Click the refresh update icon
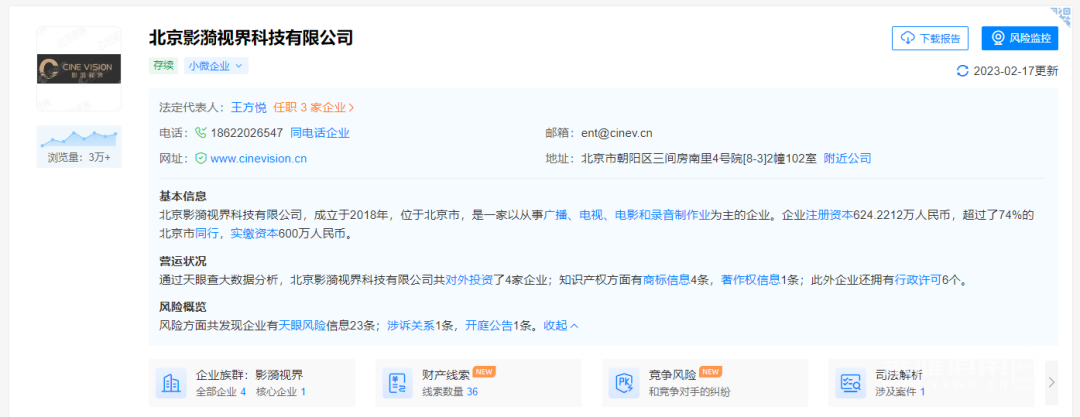 [962, 71]
